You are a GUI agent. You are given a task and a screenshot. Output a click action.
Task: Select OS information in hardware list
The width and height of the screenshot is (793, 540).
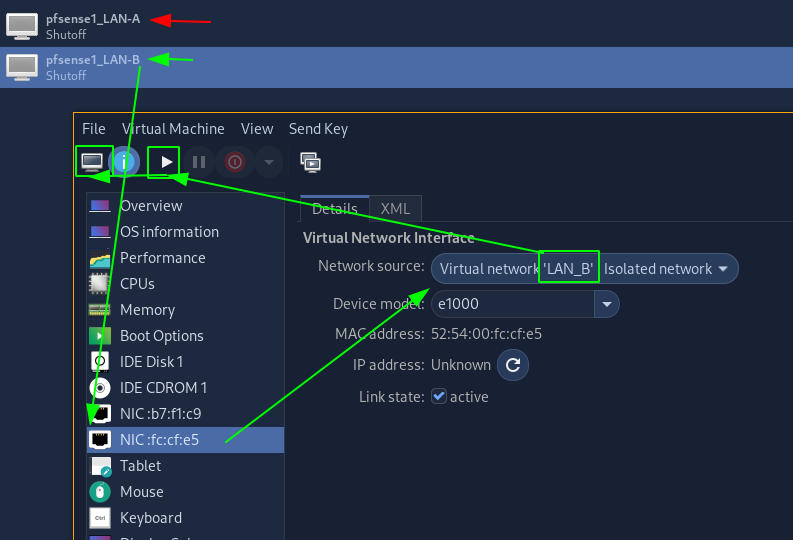tap(185, 232)
